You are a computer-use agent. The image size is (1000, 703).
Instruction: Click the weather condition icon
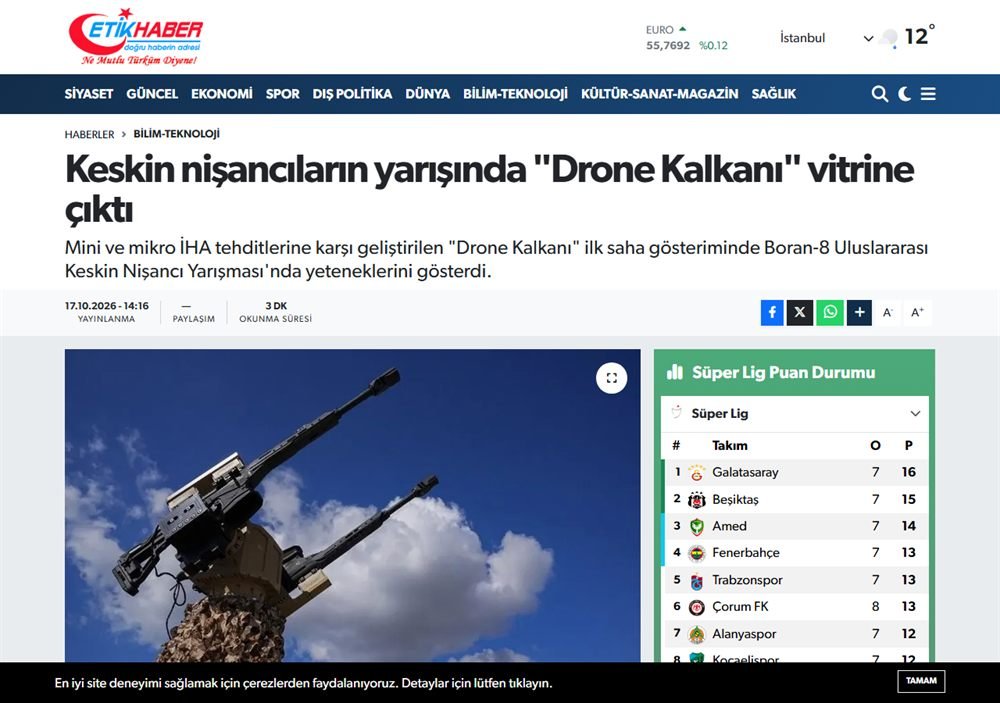coord(888,38)
